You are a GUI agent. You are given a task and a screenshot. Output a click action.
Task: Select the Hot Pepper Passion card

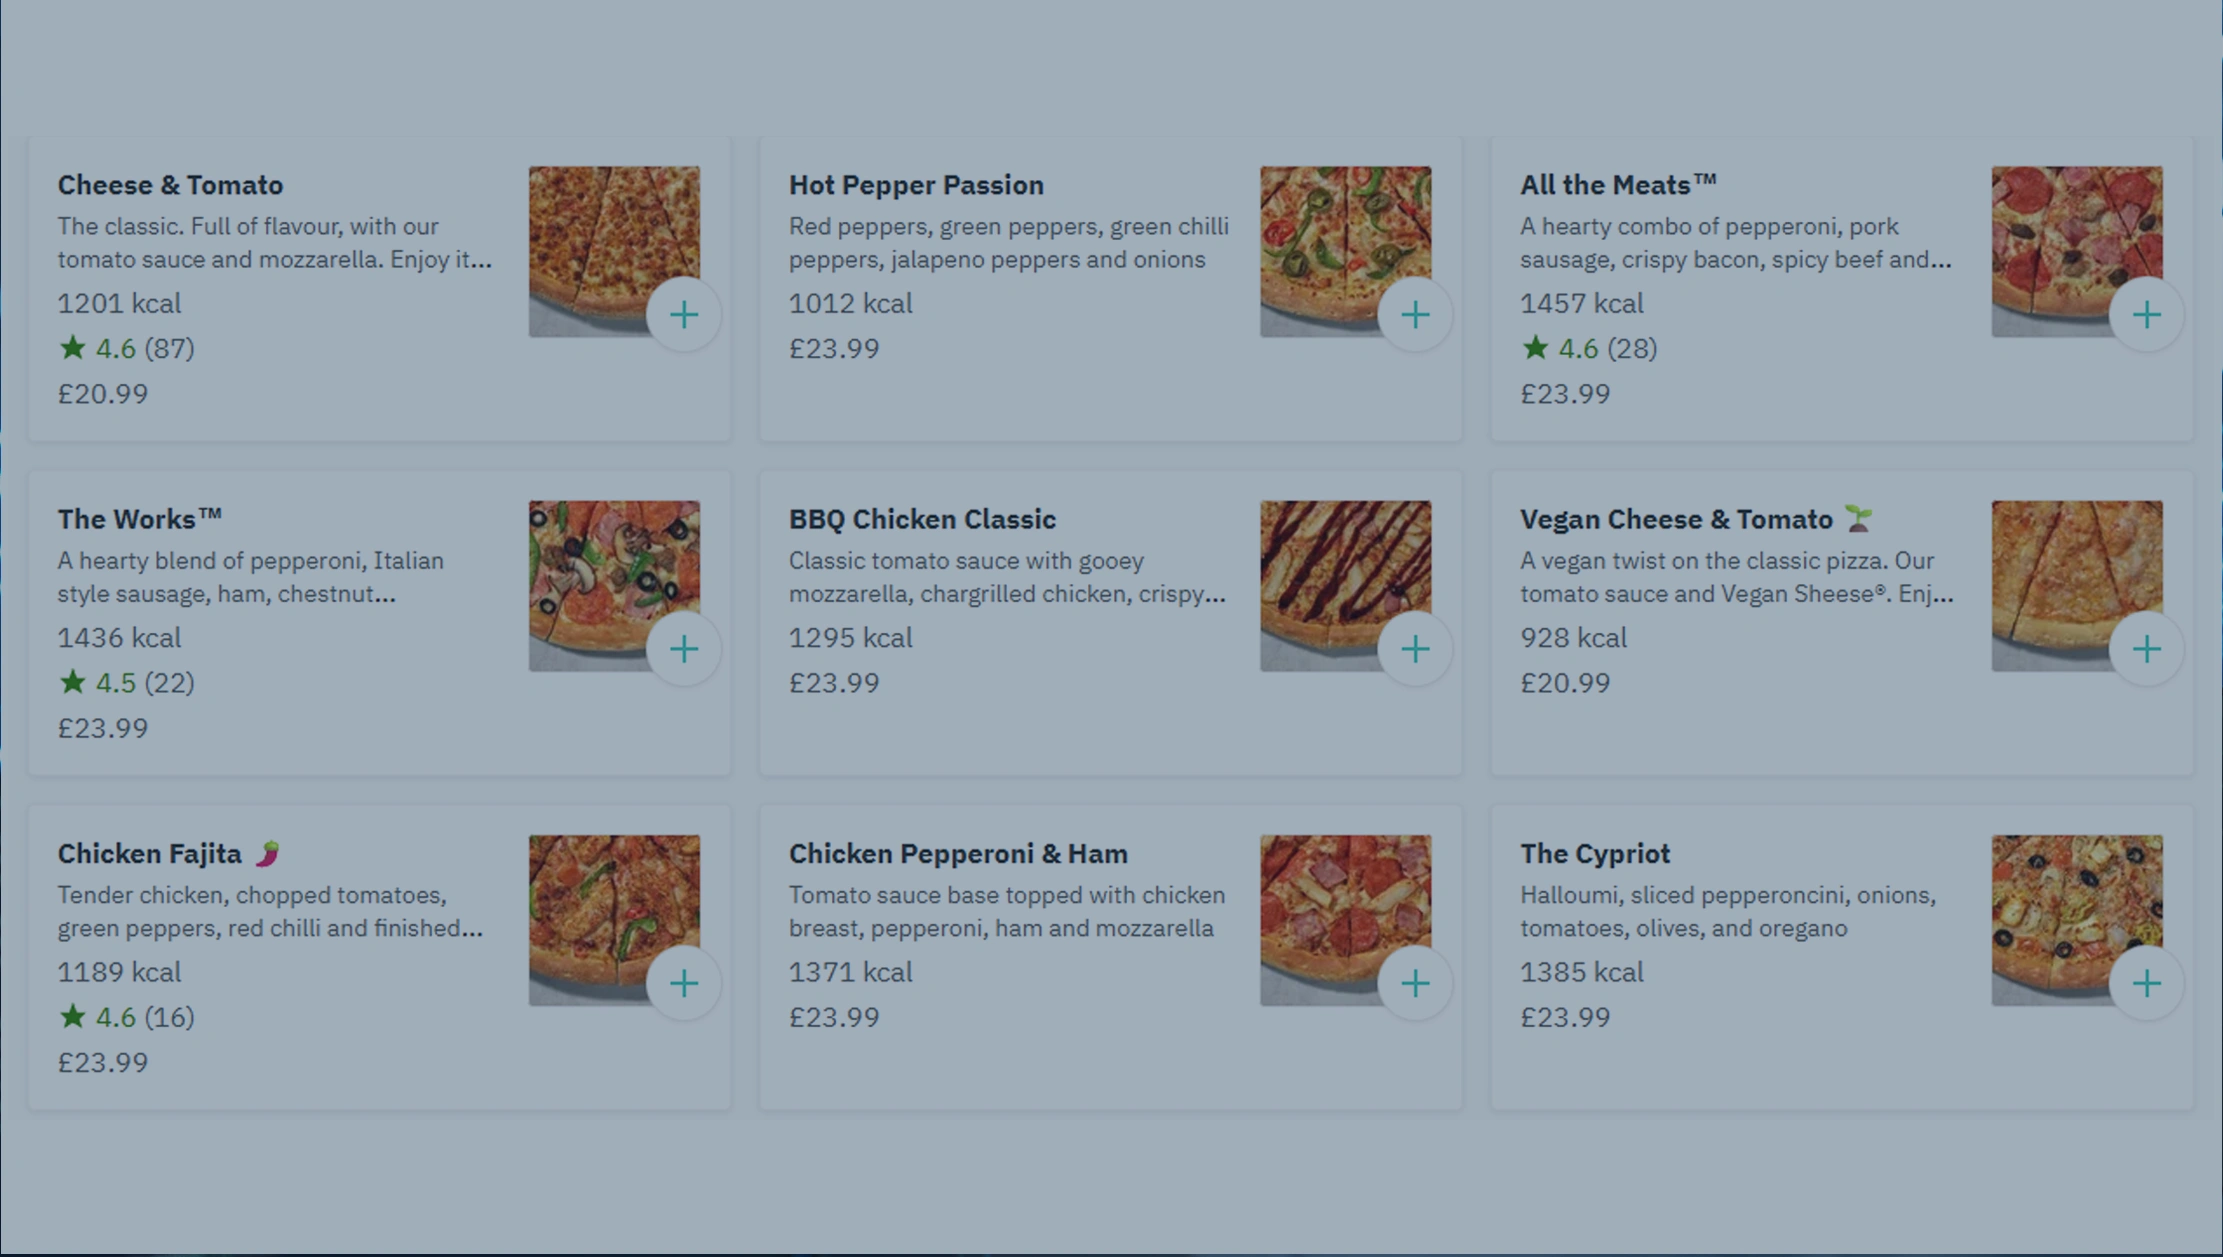point(916,185)
